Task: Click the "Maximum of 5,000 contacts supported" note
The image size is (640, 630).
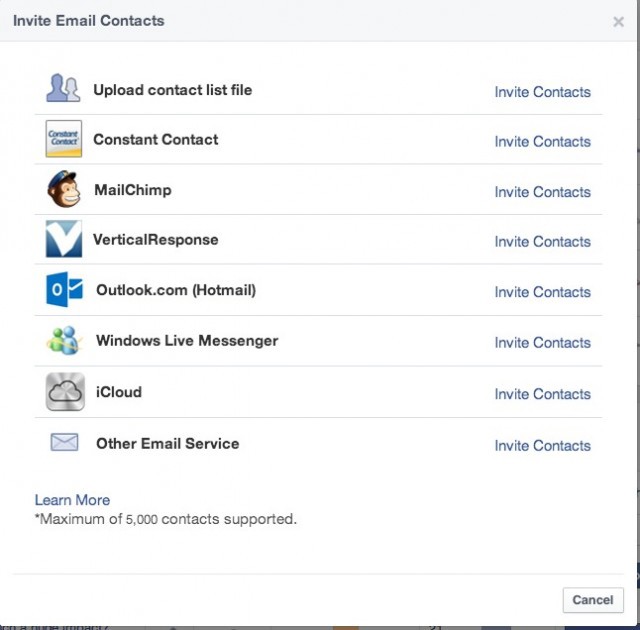Action: pos(166,519)
